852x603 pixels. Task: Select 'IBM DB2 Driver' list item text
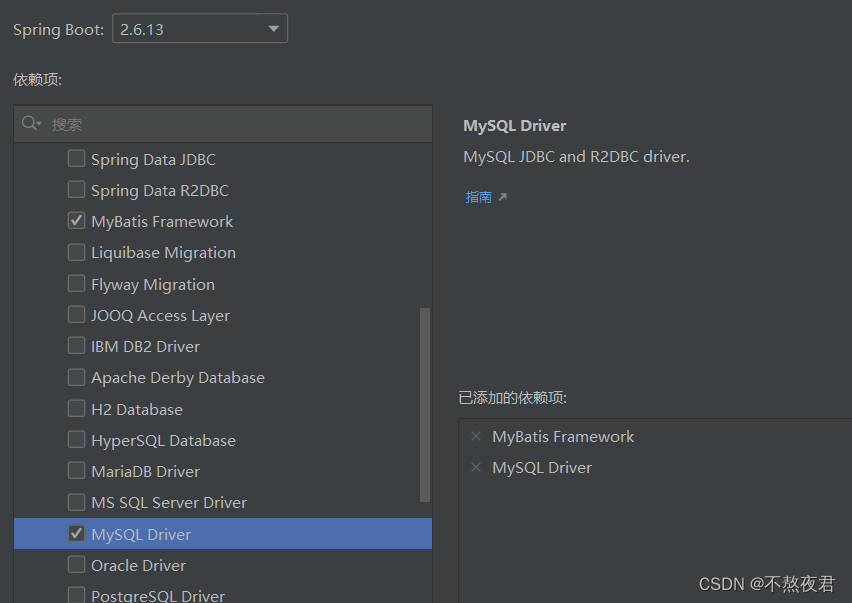click(146, 347)
